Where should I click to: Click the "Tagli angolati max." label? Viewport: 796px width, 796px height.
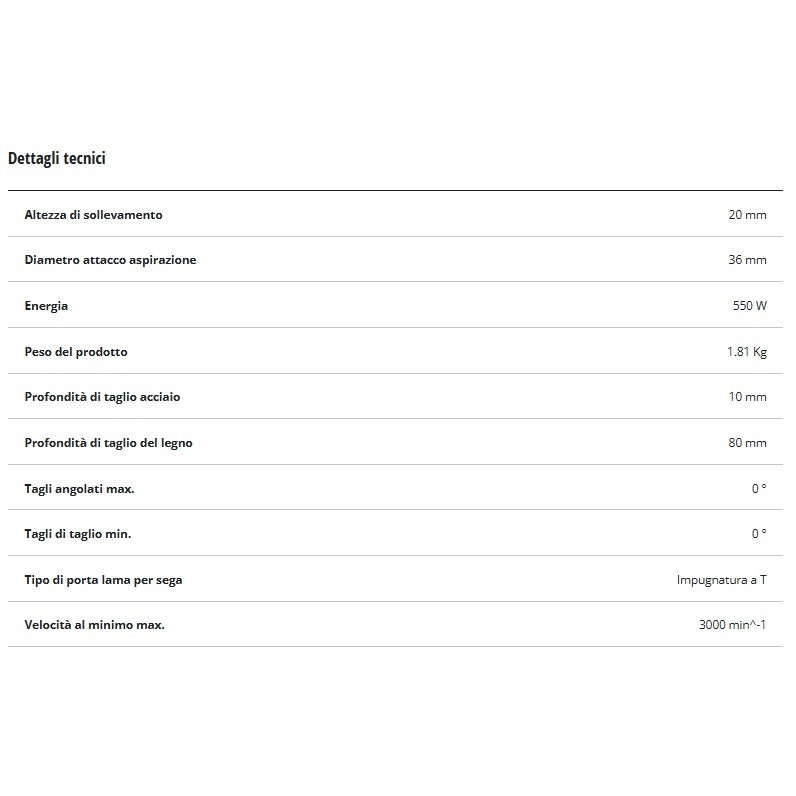[x=79, y=489]
